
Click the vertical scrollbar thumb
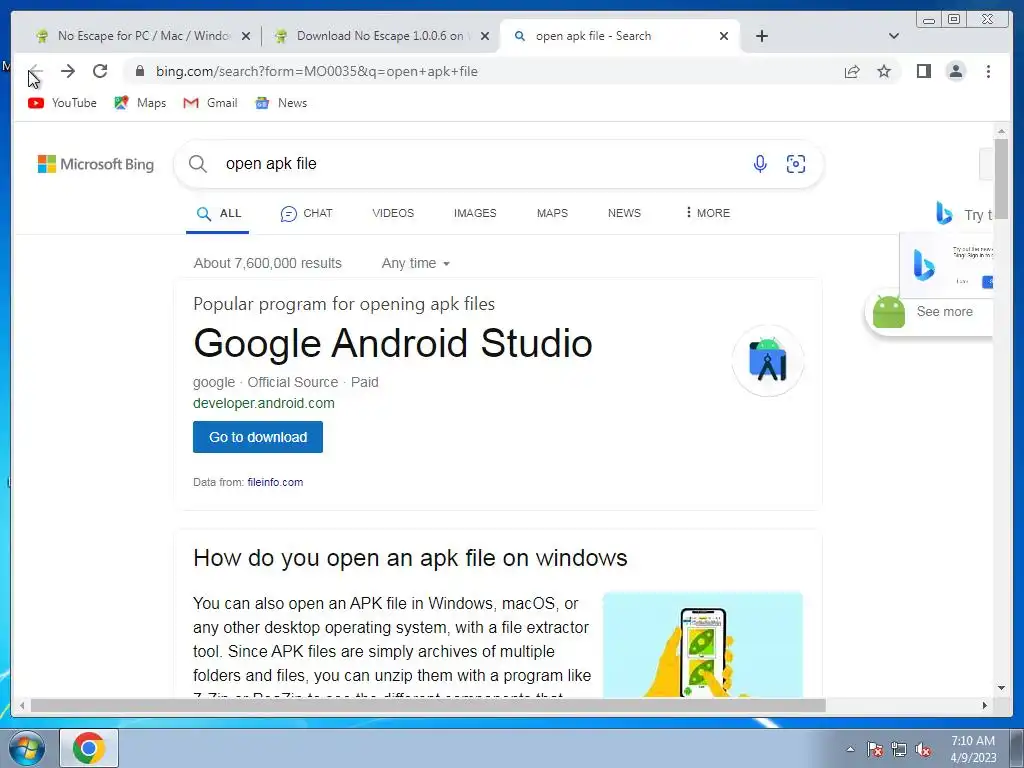1001,179
